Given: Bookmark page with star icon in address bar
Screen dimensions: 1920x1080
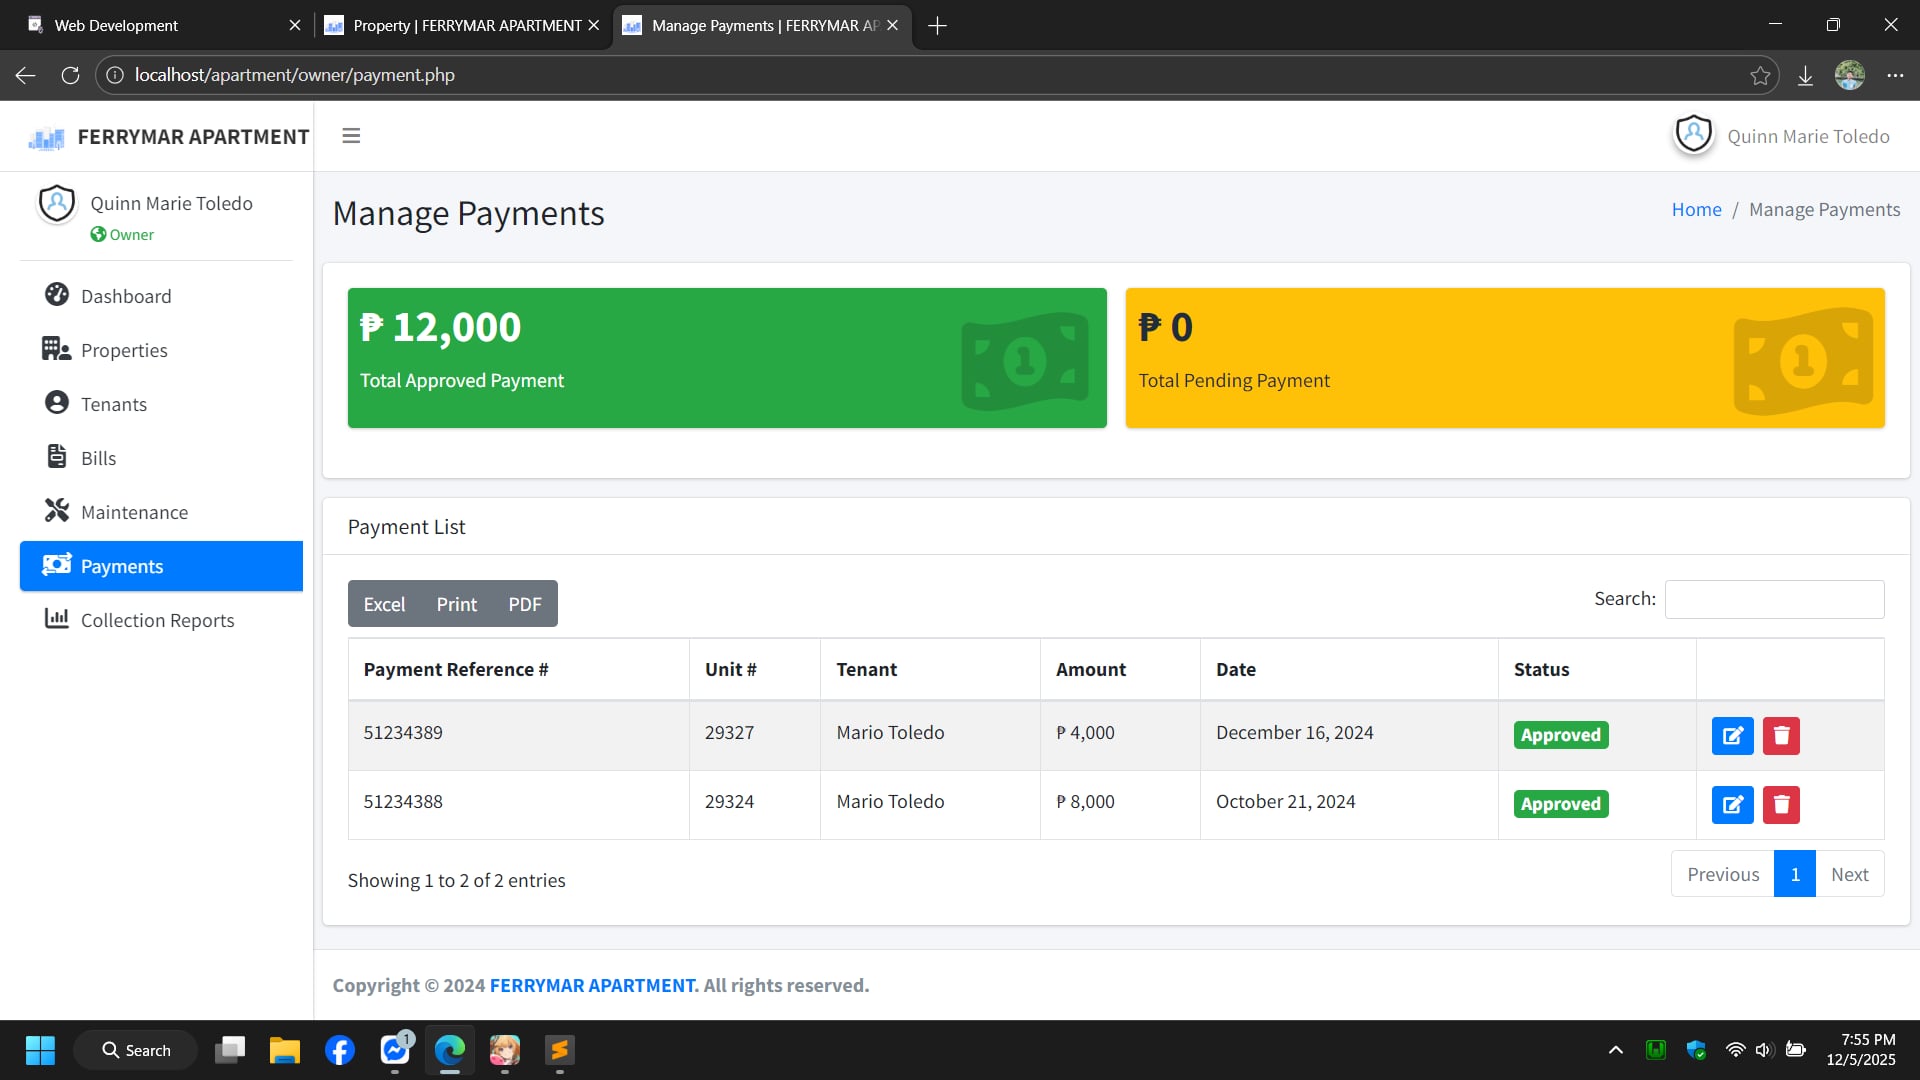Looking at the screenshot, I should click(x=1760, y=75).
